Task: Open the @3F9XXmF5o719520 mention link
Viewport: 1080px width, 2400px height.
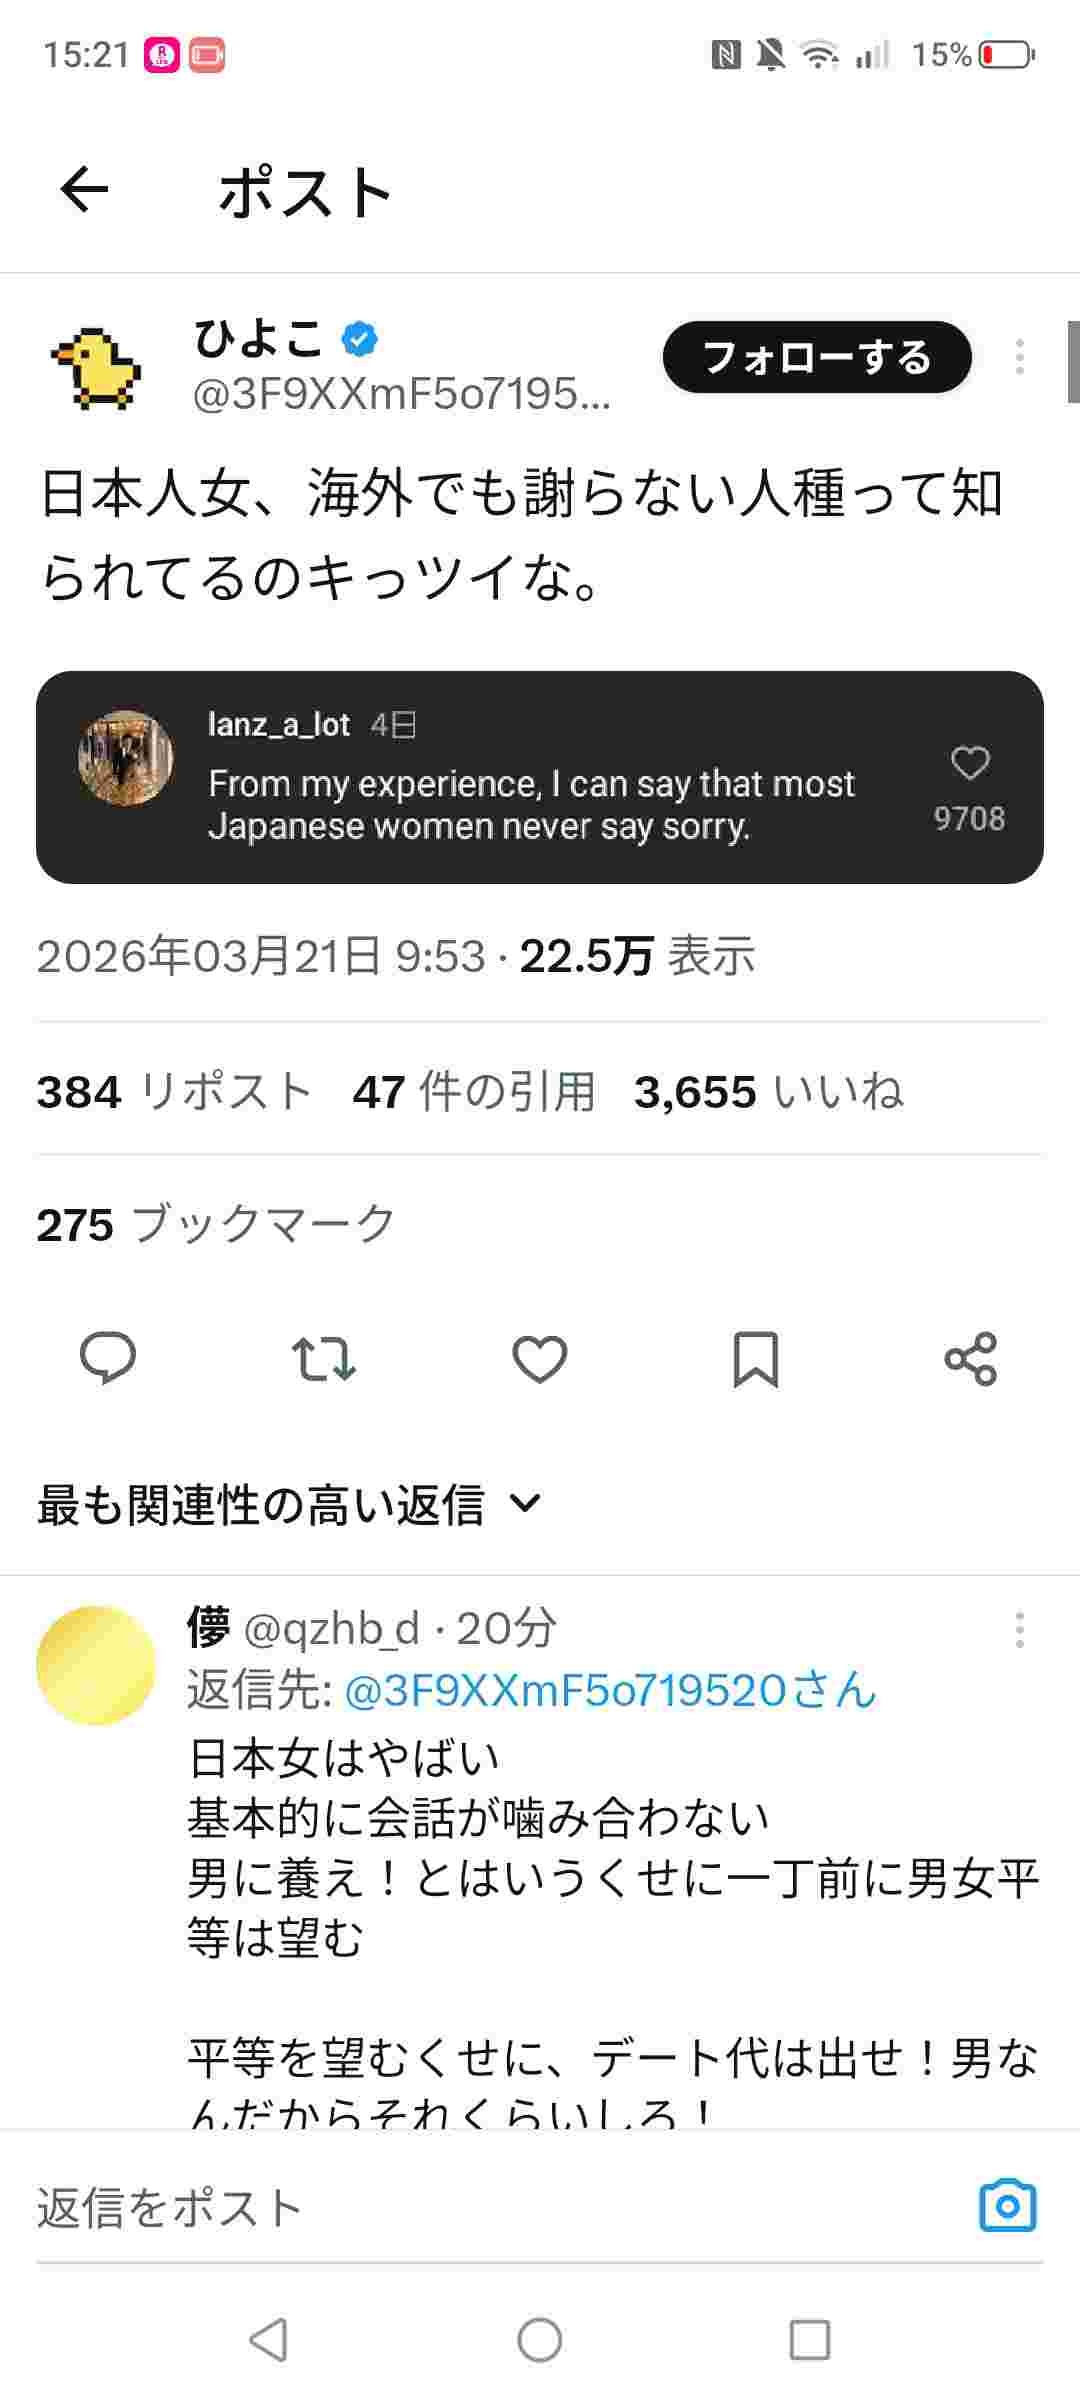Action: [x=610, y=1691]
